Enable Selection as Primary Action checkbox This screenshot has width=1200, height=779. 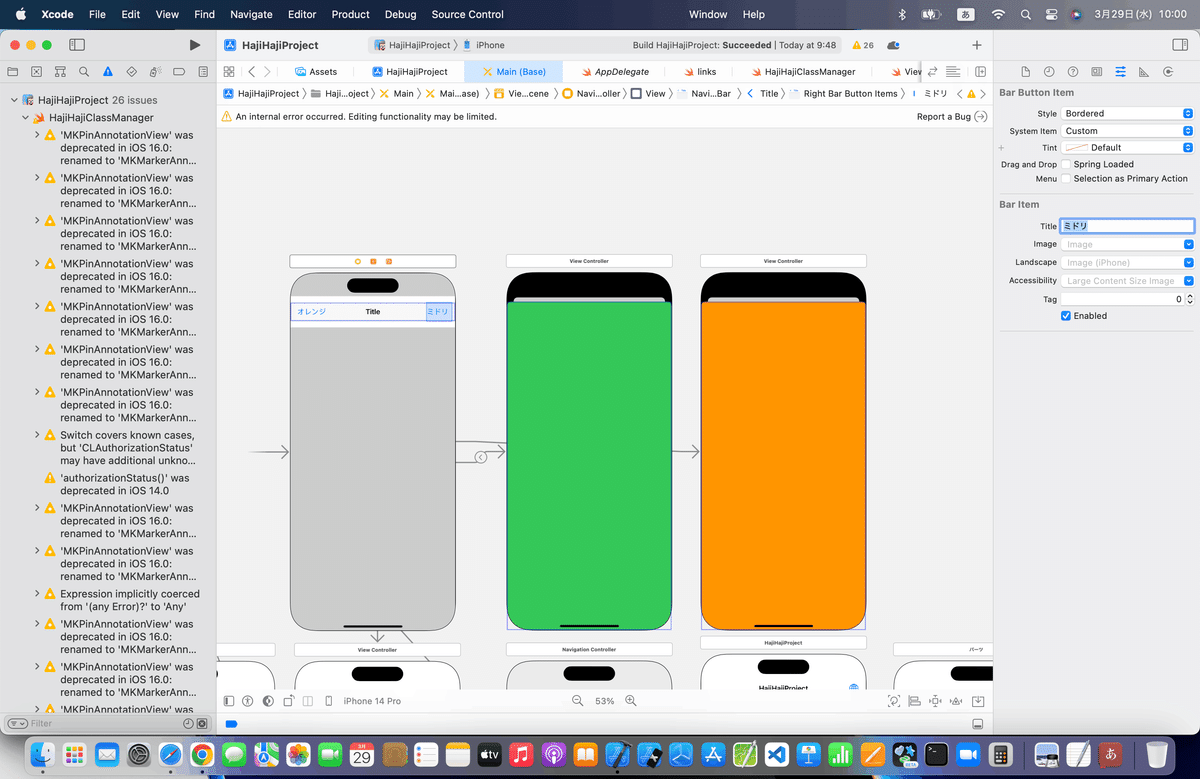coord(1066,178)
